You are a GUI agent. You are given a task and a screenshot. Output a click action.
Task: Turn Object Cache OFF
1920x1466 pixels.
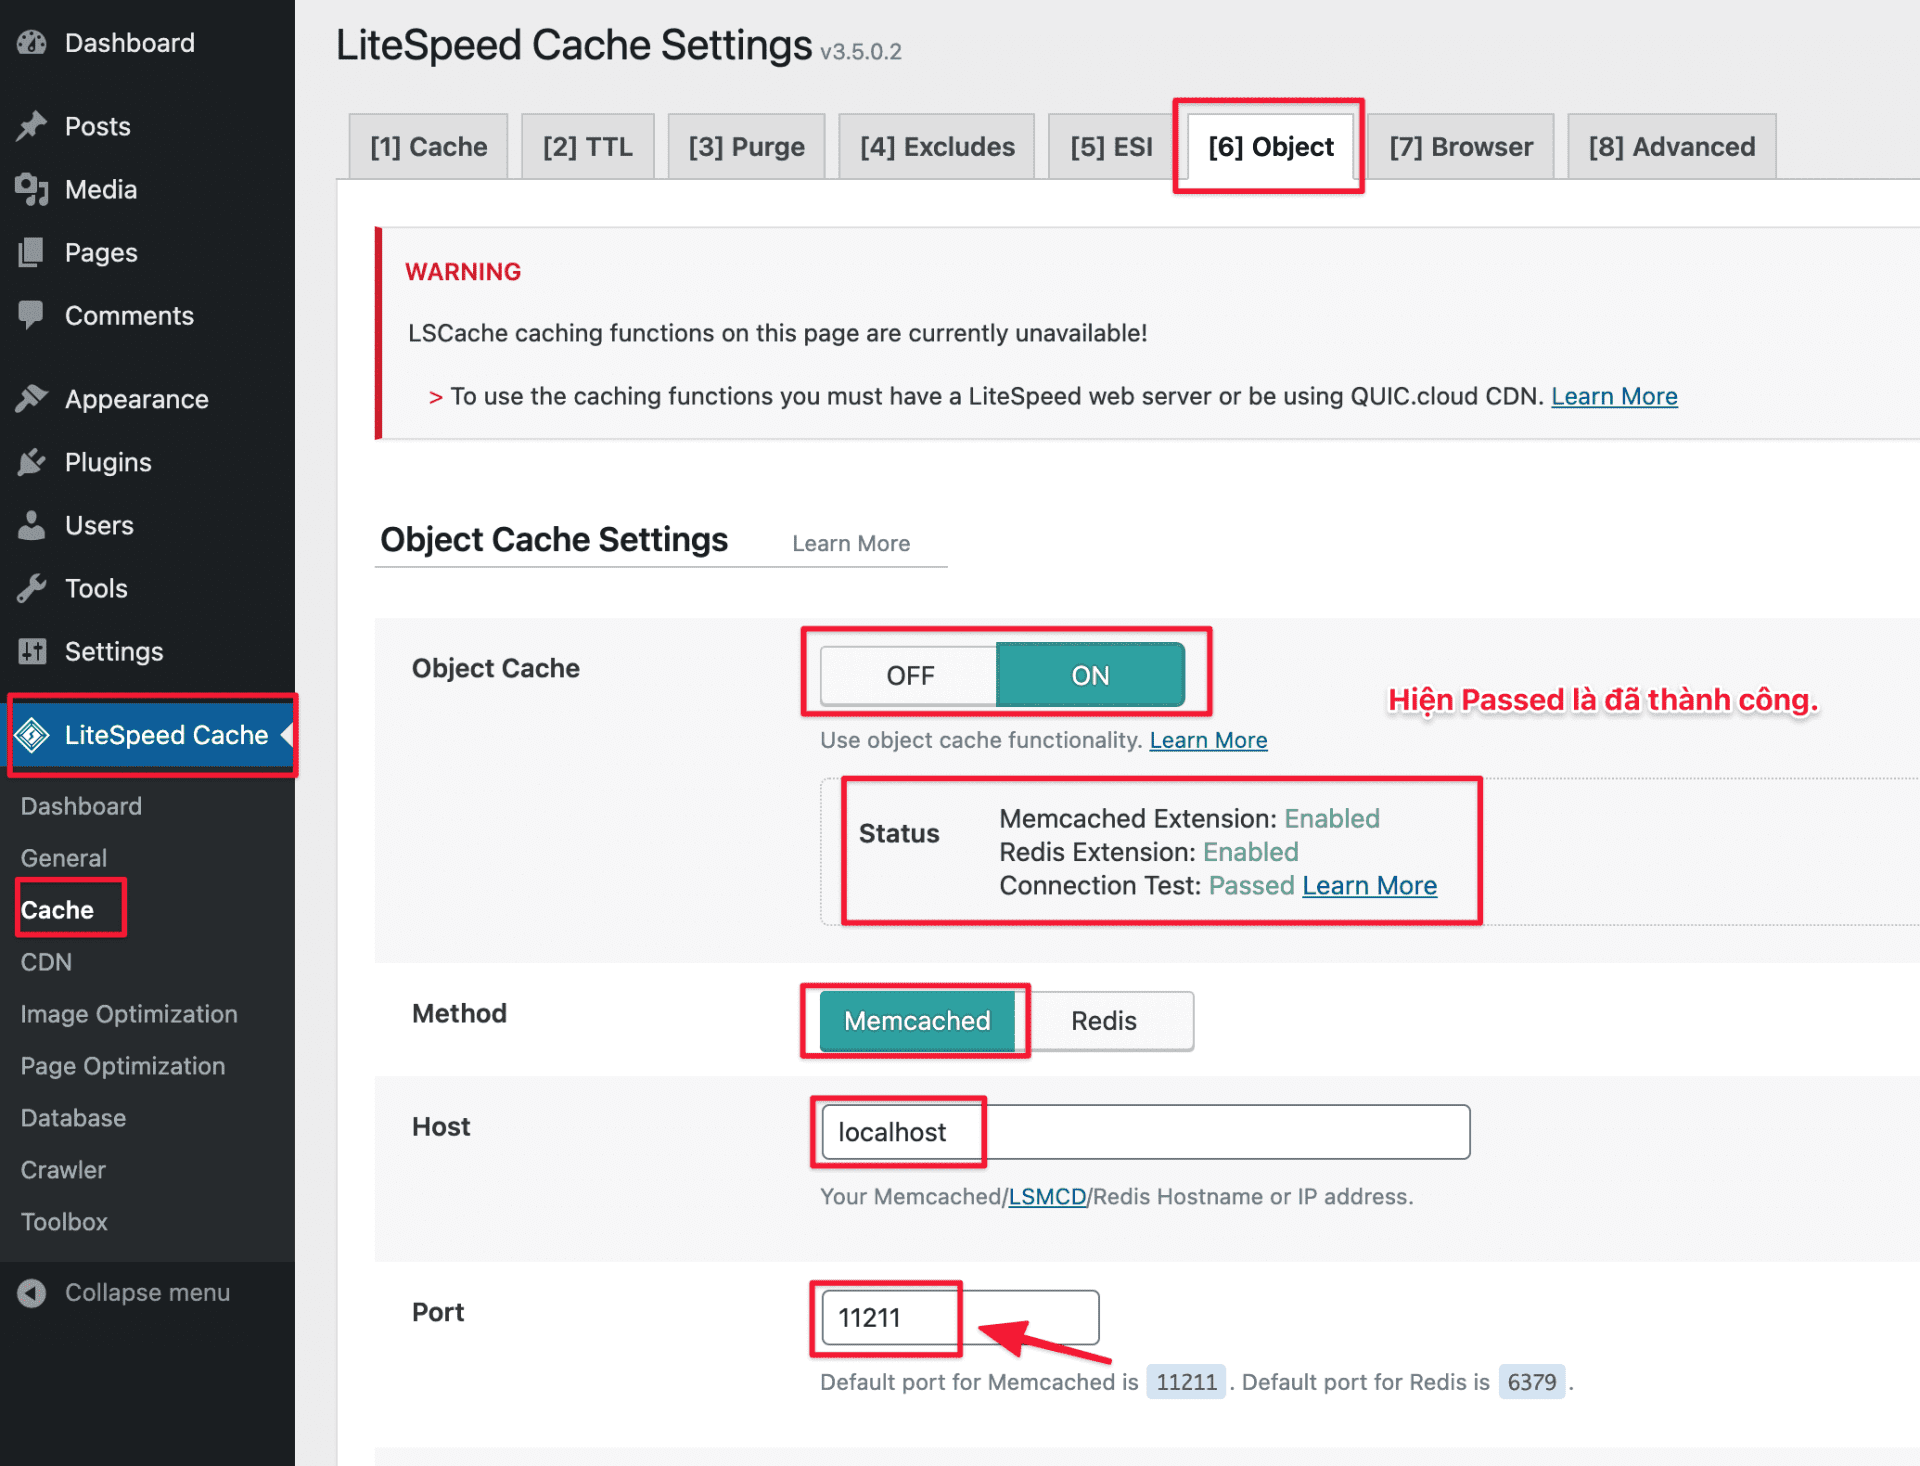908,675
